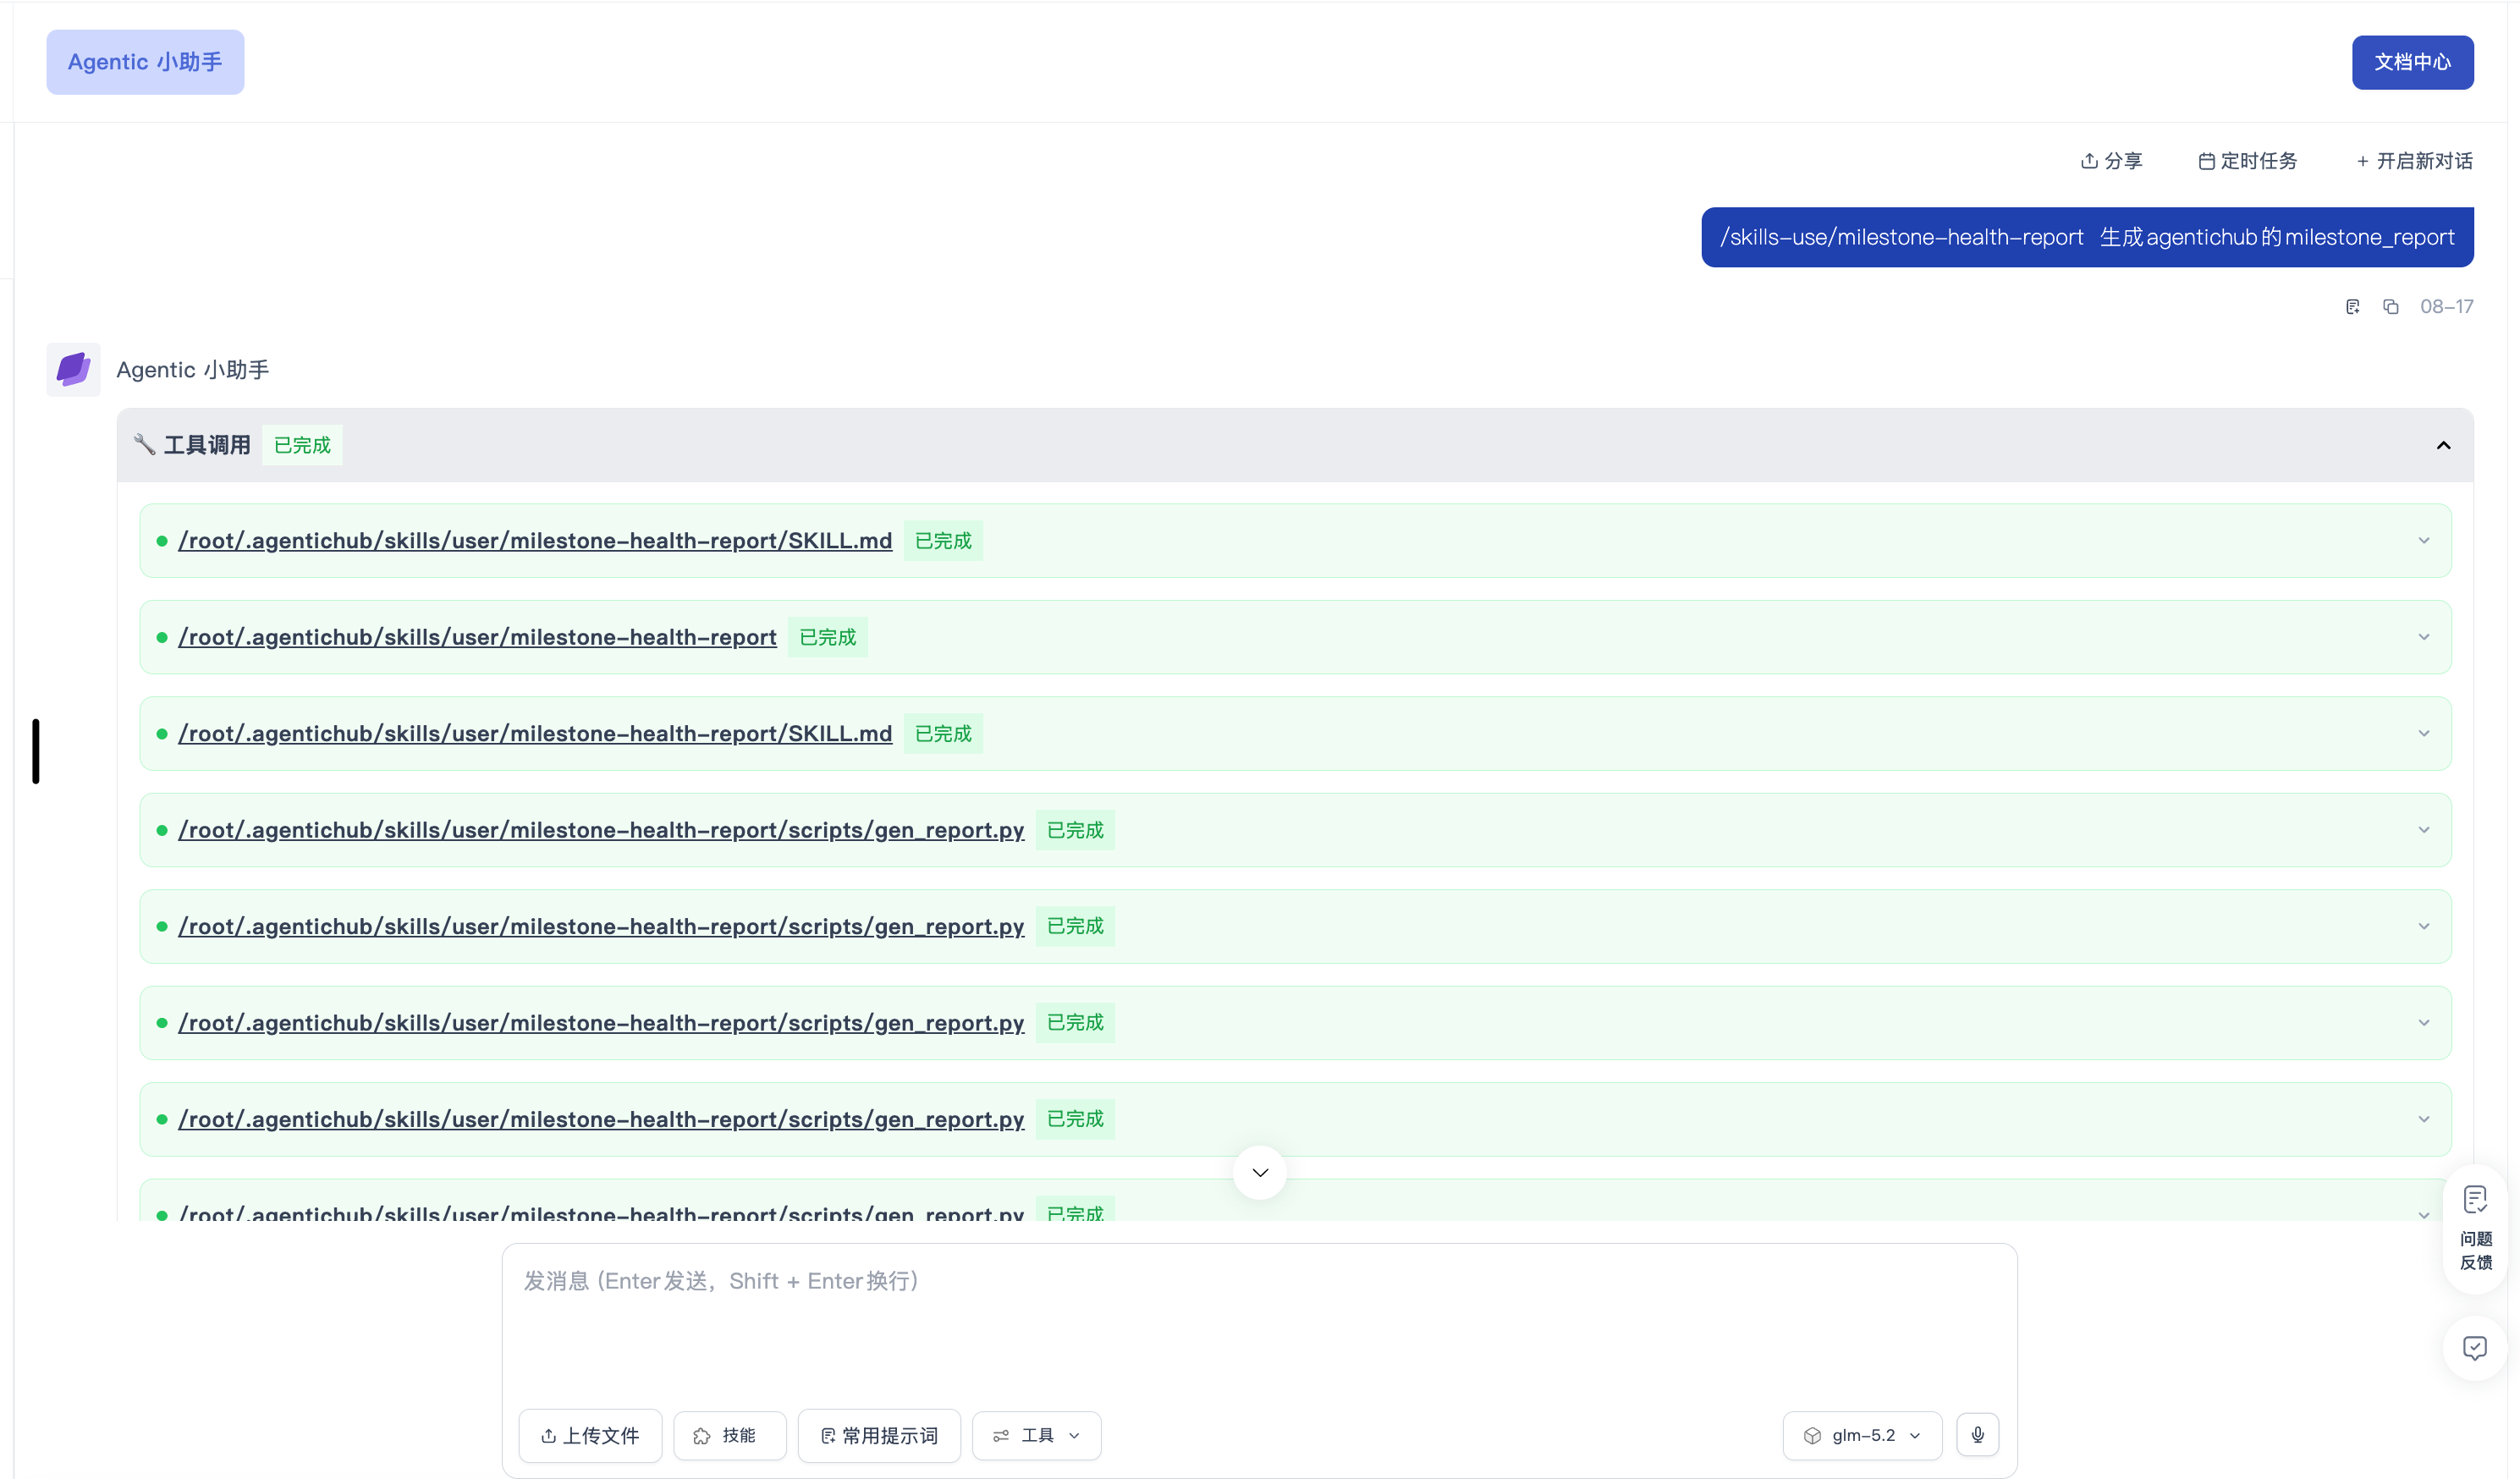Image resolution: width=2520 pixels, height=1479 pixels.
Task: Expand the second gen_report.py row
Action: 2423,926
